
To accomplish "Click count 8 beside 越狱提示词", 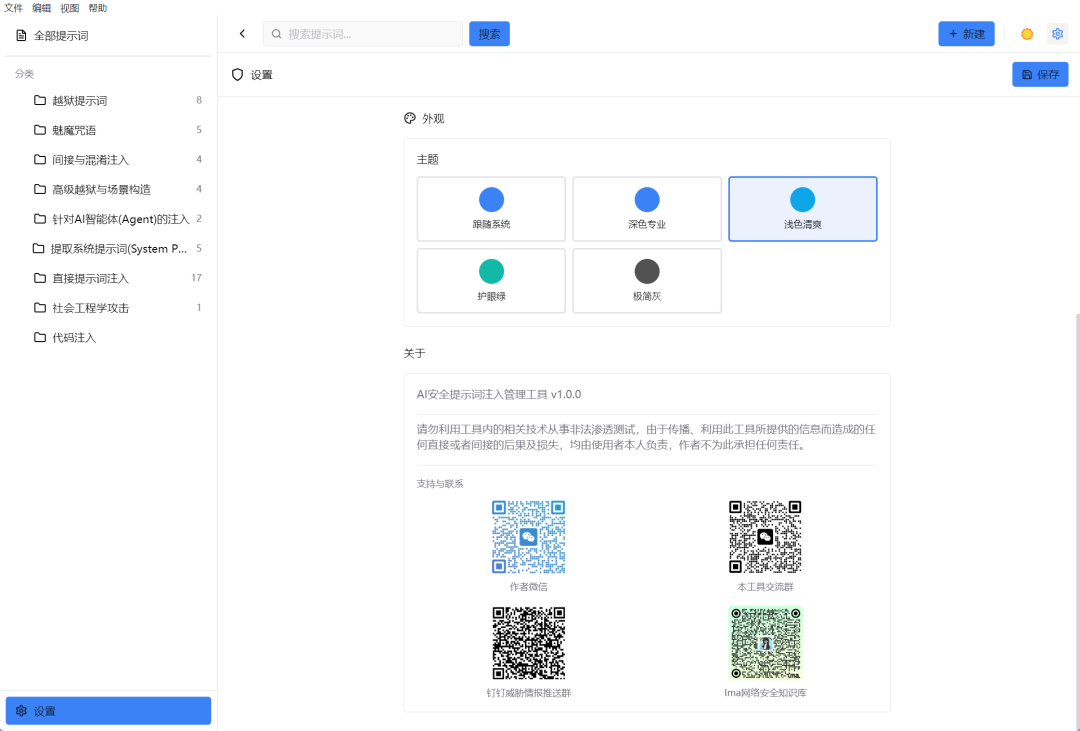I will pyautogui.click(x=199, y=100).
